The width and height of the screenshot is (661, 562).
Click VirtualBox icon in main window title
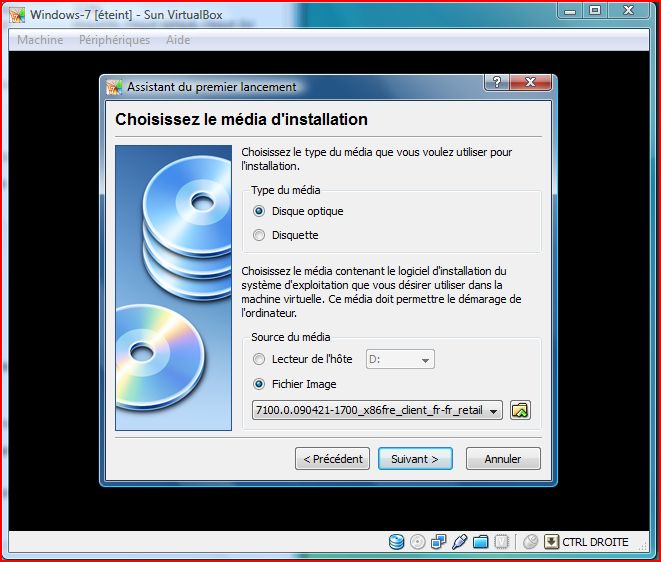[x=17, y=15]
